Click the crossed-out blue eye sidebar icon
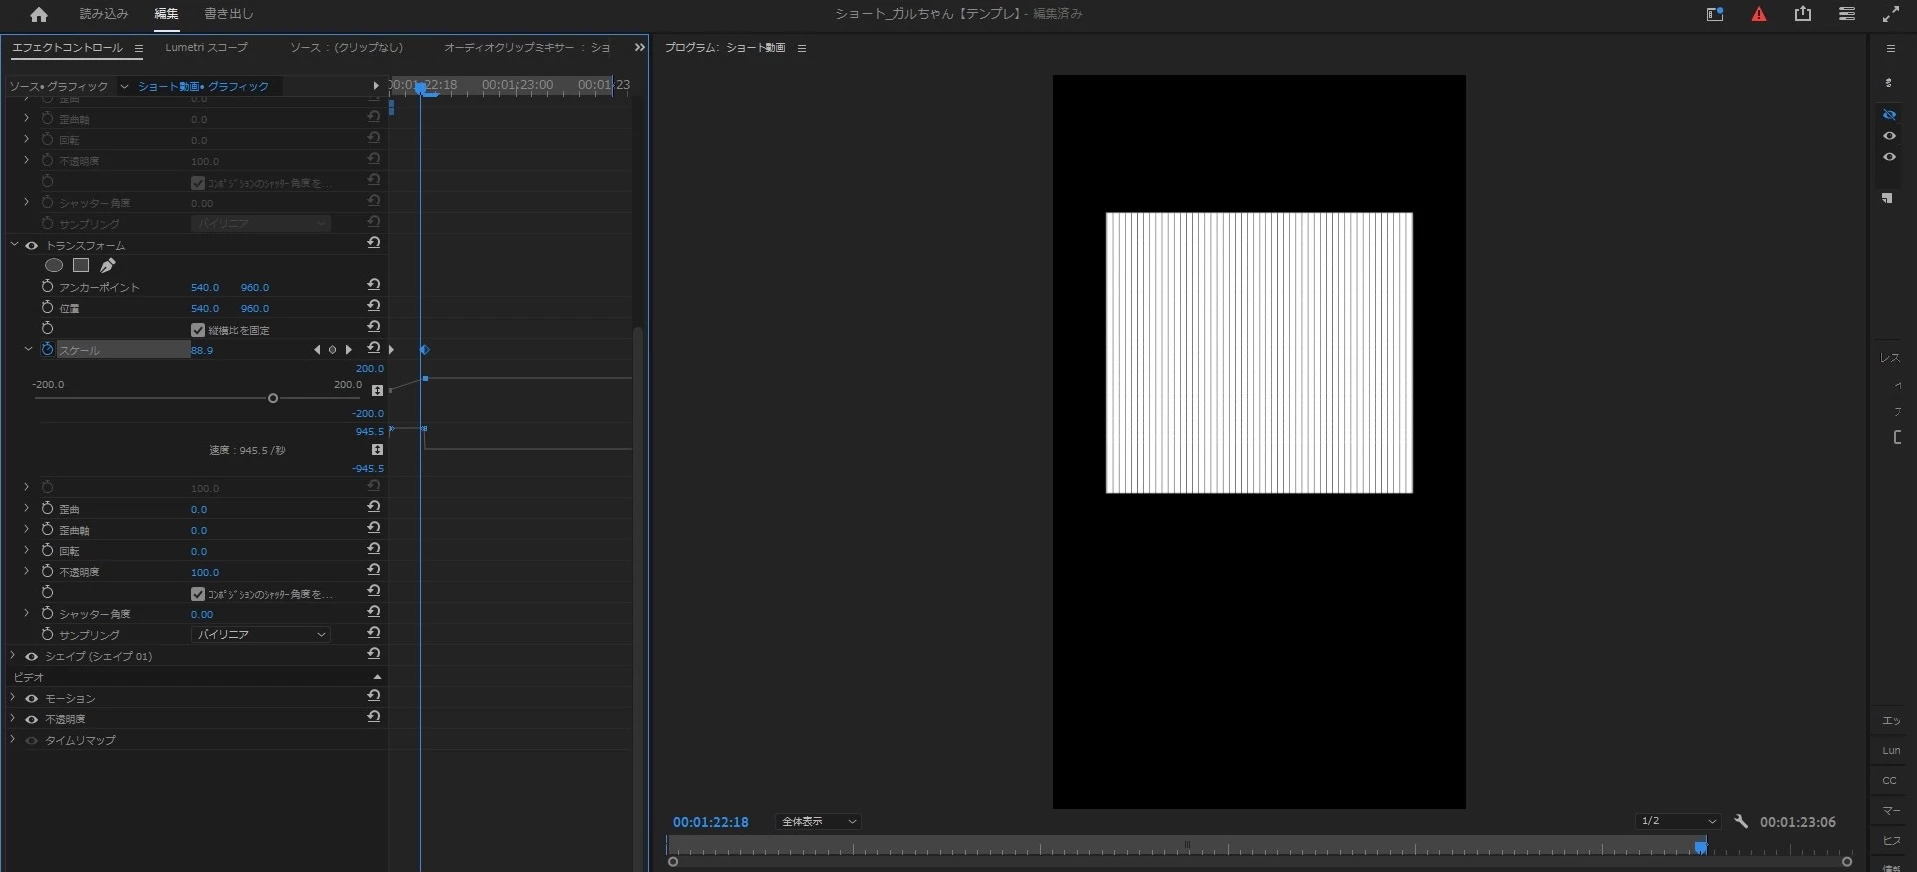The height and width of the screenshot is (872, 1917). pyautogui.click(x=1889, y=115)
